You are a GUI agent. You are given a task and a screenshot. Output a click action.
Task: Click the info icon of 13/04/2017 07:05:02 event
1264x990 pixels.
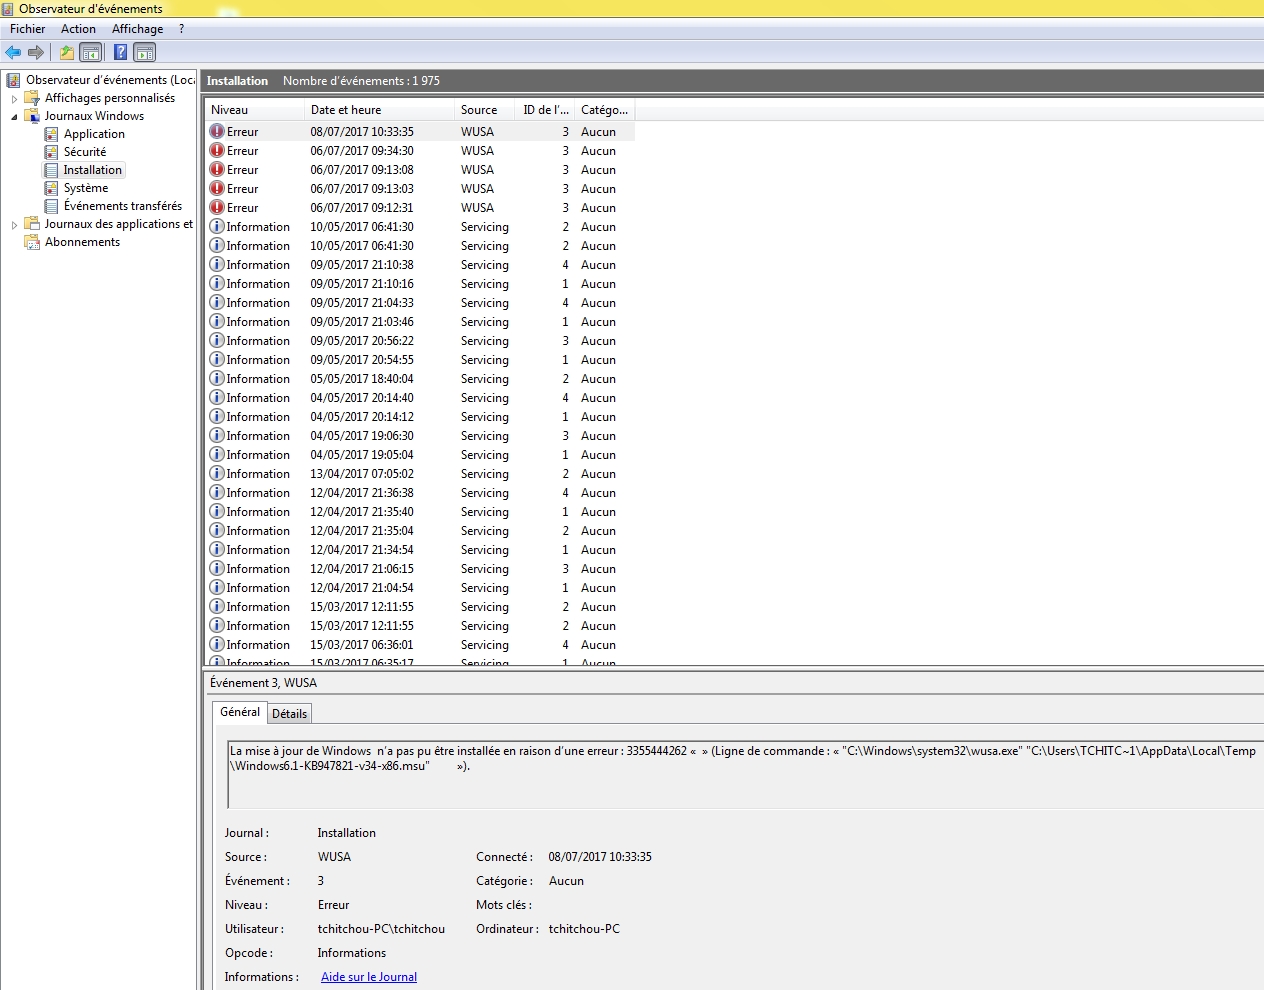click(x=217, y=473)
